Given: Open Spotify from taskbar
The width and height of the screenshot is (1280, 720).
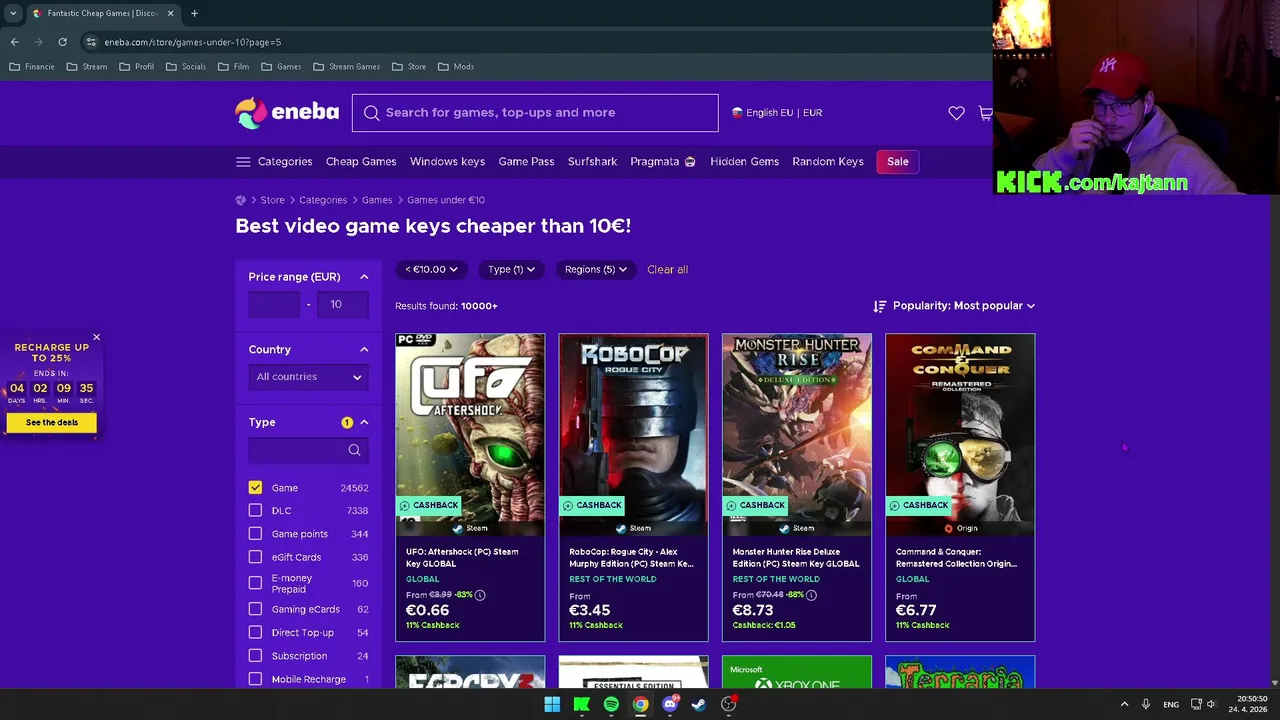Looking at the screenshot, I should coord(611,704).
